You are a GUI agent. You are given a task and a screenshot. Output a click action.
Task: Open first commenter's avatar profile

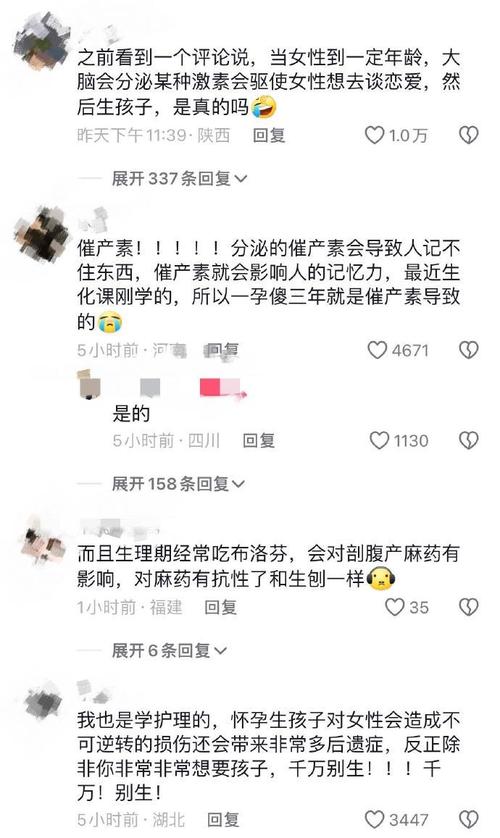tap(41, 40)
